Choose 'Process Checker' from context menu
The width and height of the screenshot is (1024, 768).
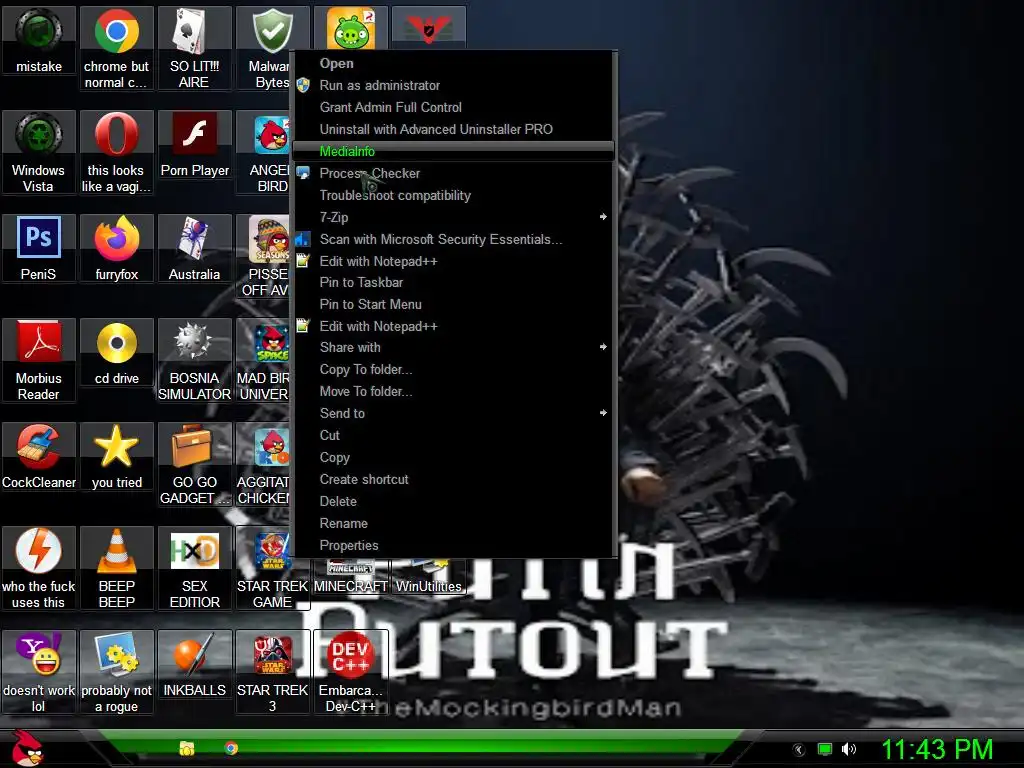453,173
